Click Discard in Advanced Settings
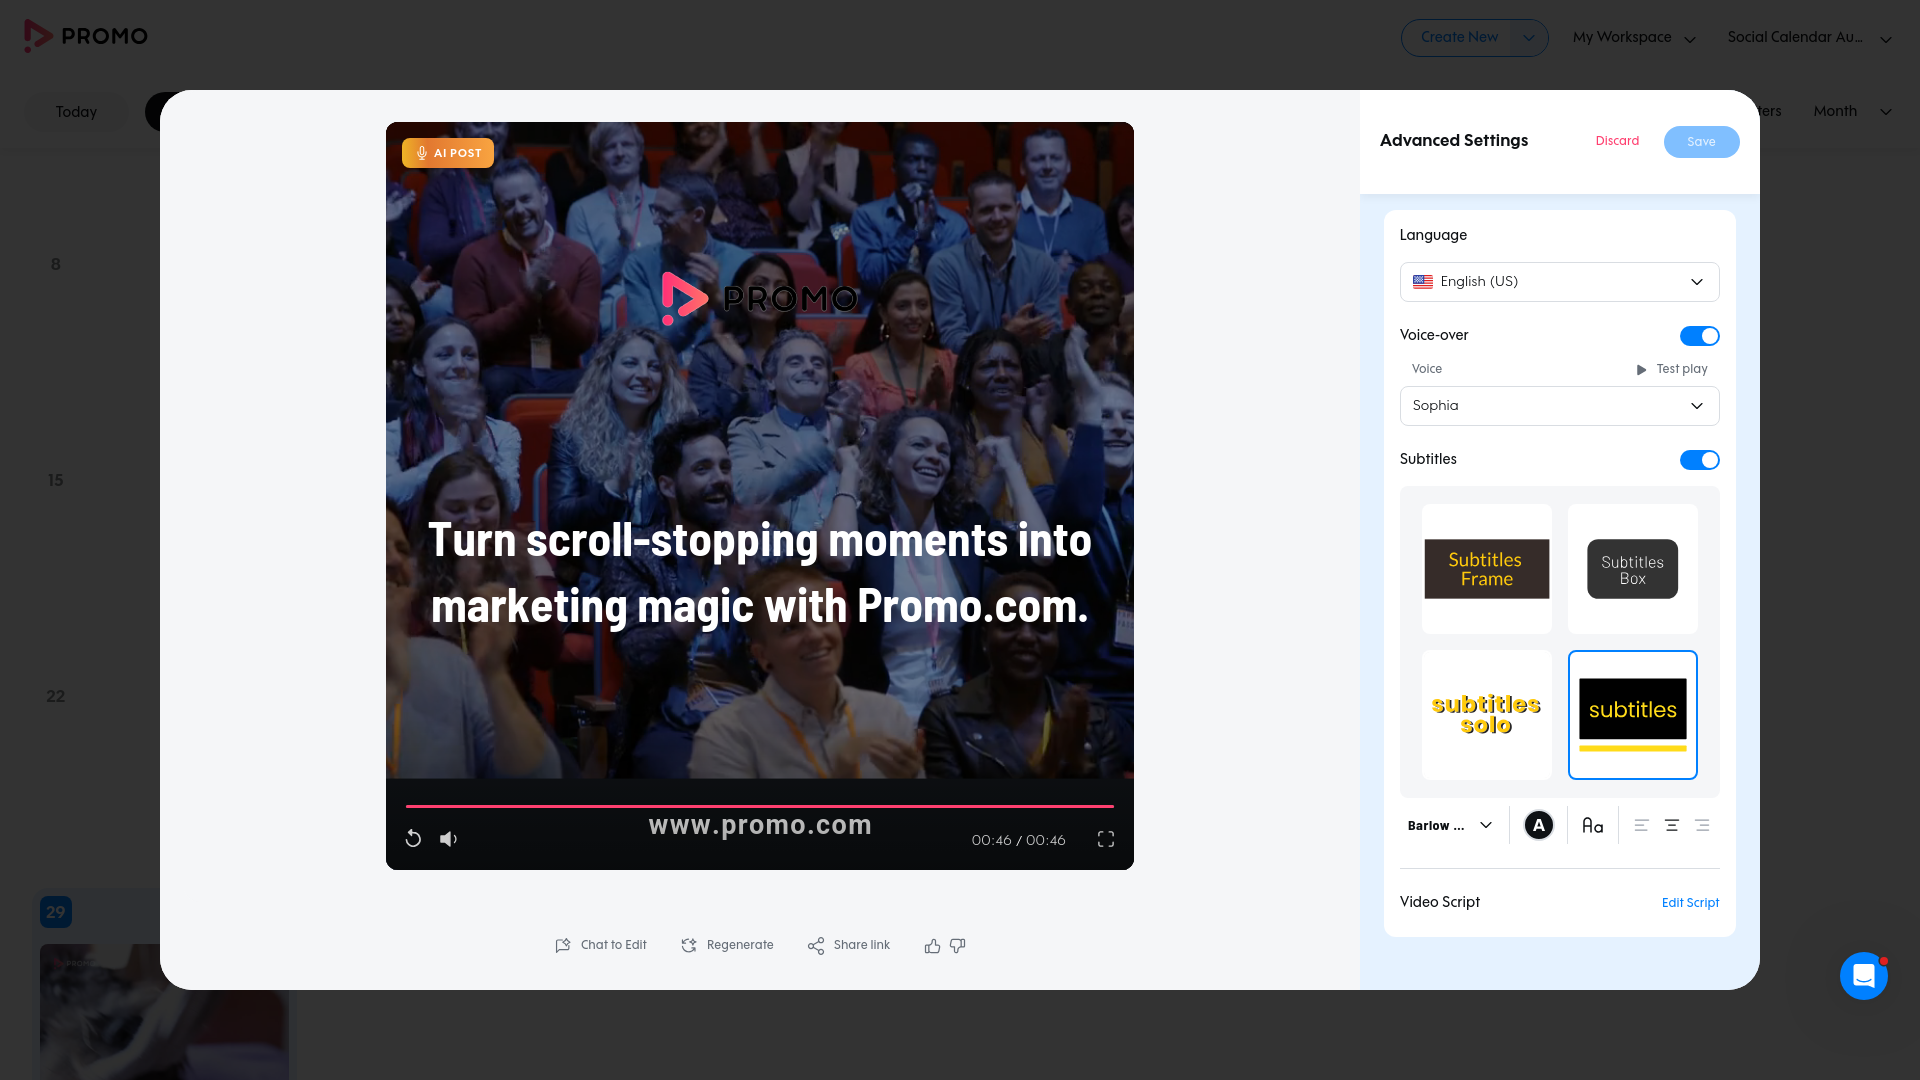Viewport: 1920px width, 1080px height. coord(1617,141)
